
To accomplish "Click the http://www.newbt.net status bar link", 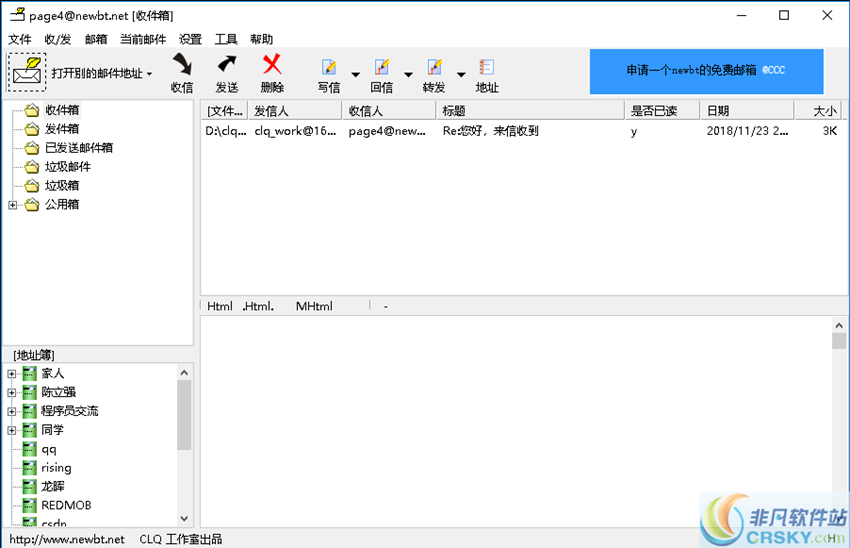I will point(67,539).
